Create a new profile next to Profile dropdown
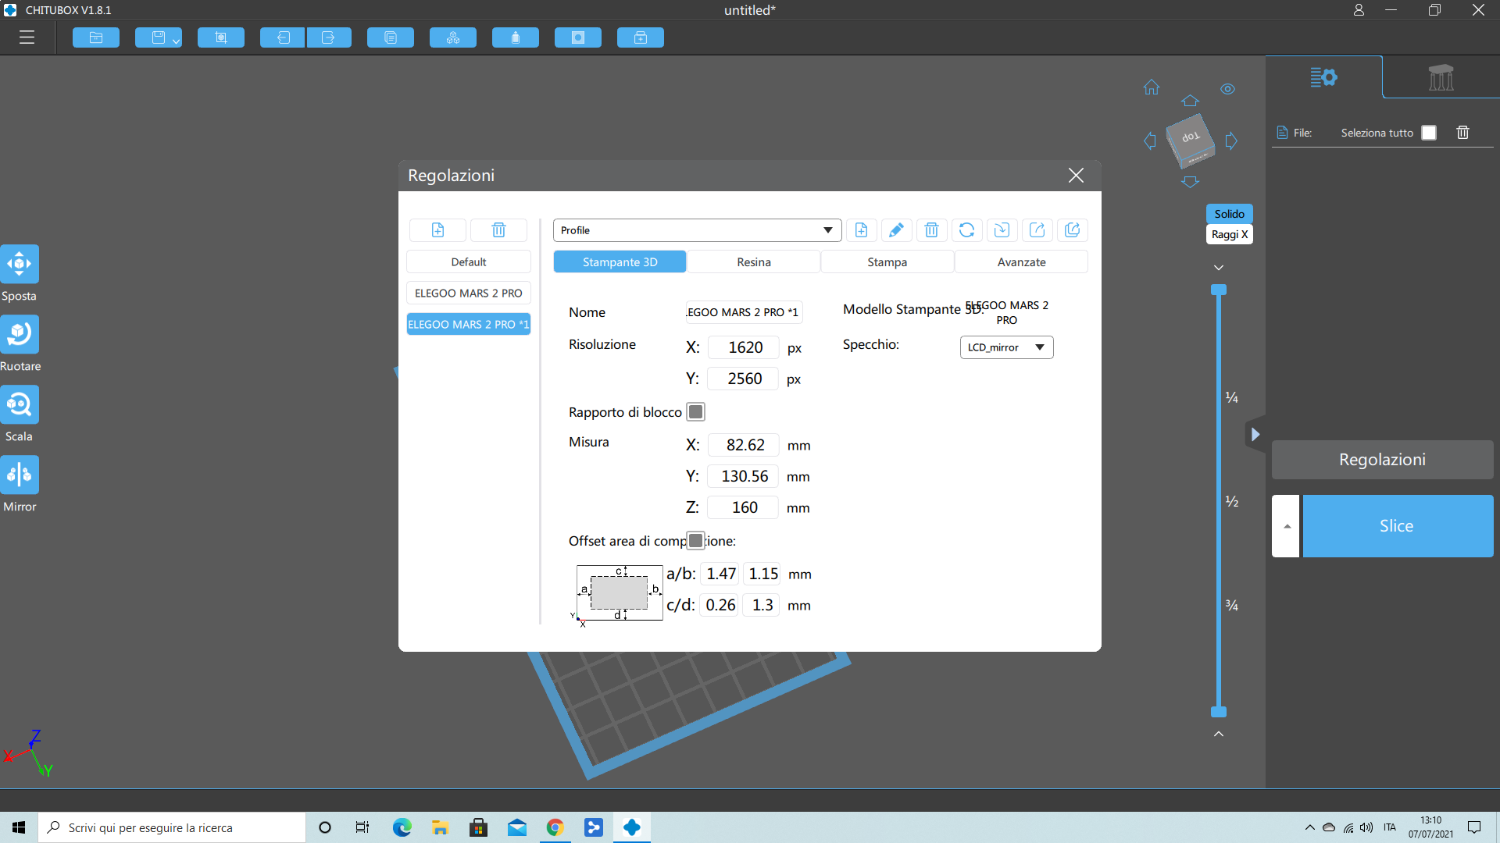 (x=861, y=230)
